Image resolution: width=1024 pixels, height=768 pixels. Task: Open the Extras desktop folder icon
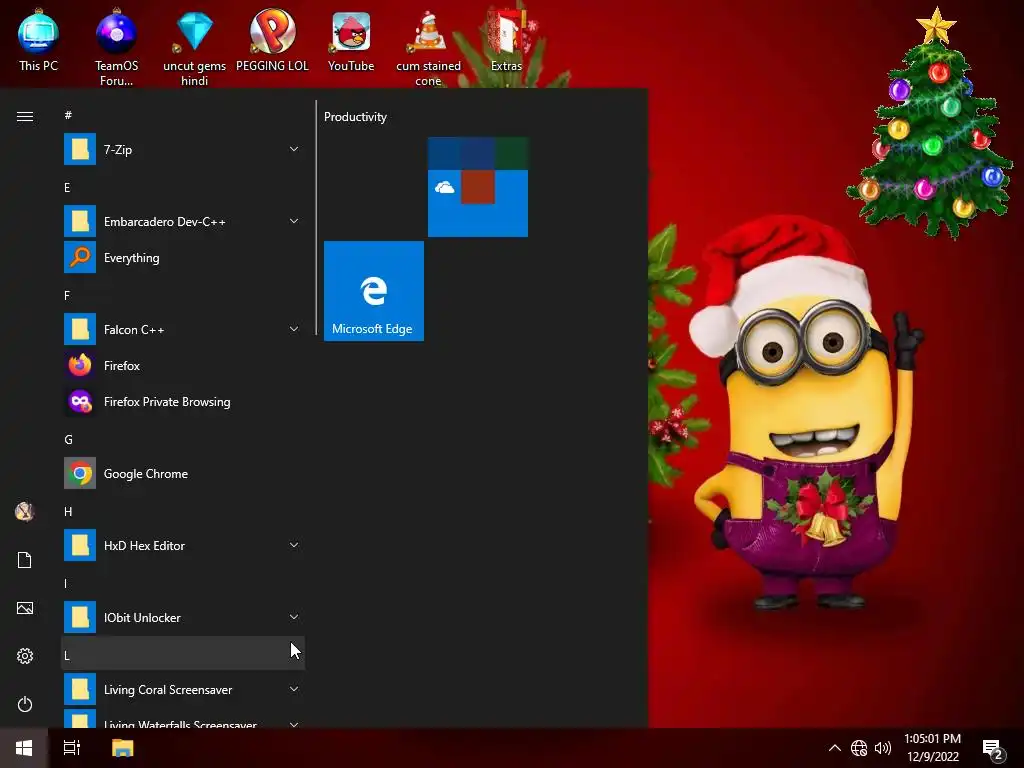pos(506,39)
